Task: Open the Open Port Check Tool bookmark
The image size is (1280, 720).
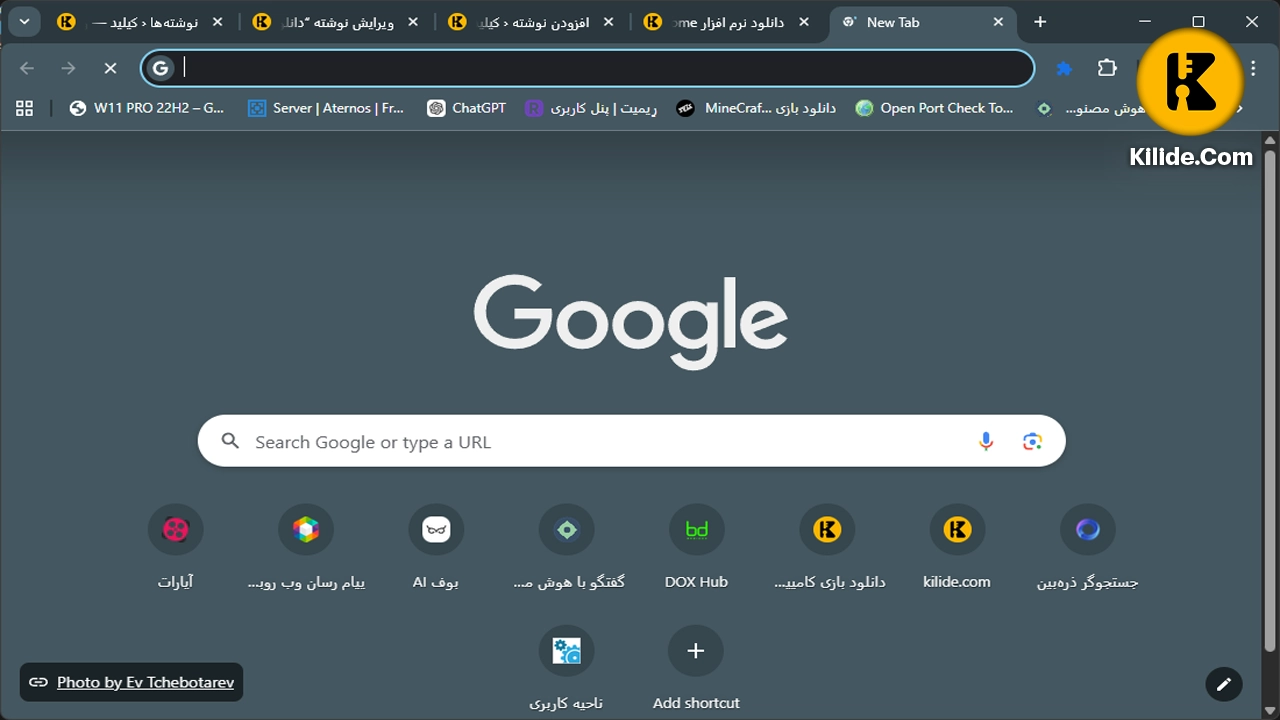Action: (935, 108)
